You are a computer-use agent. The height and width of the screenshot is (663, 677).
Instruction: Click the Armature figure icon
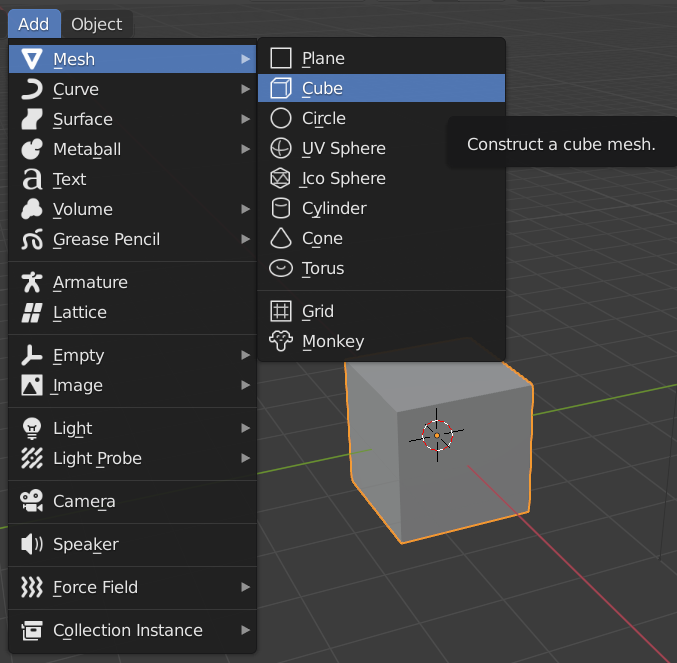click(x=32, y=282)
